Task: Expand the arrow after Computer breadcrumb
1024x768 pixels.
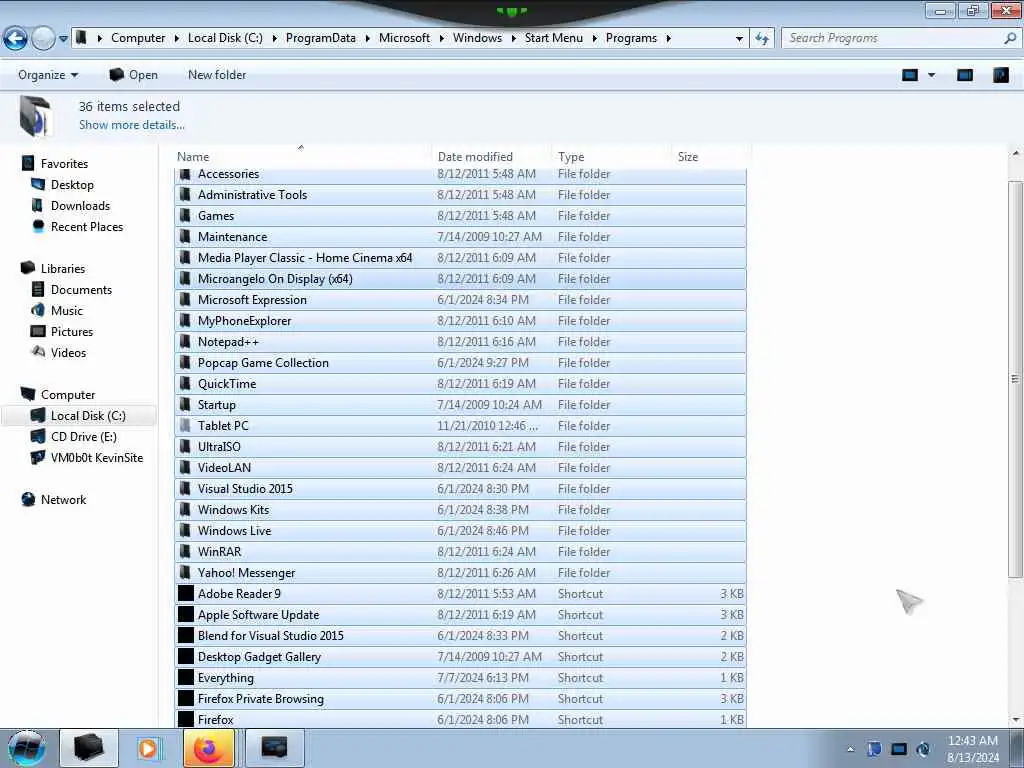Action: click(x=176, y=39)
